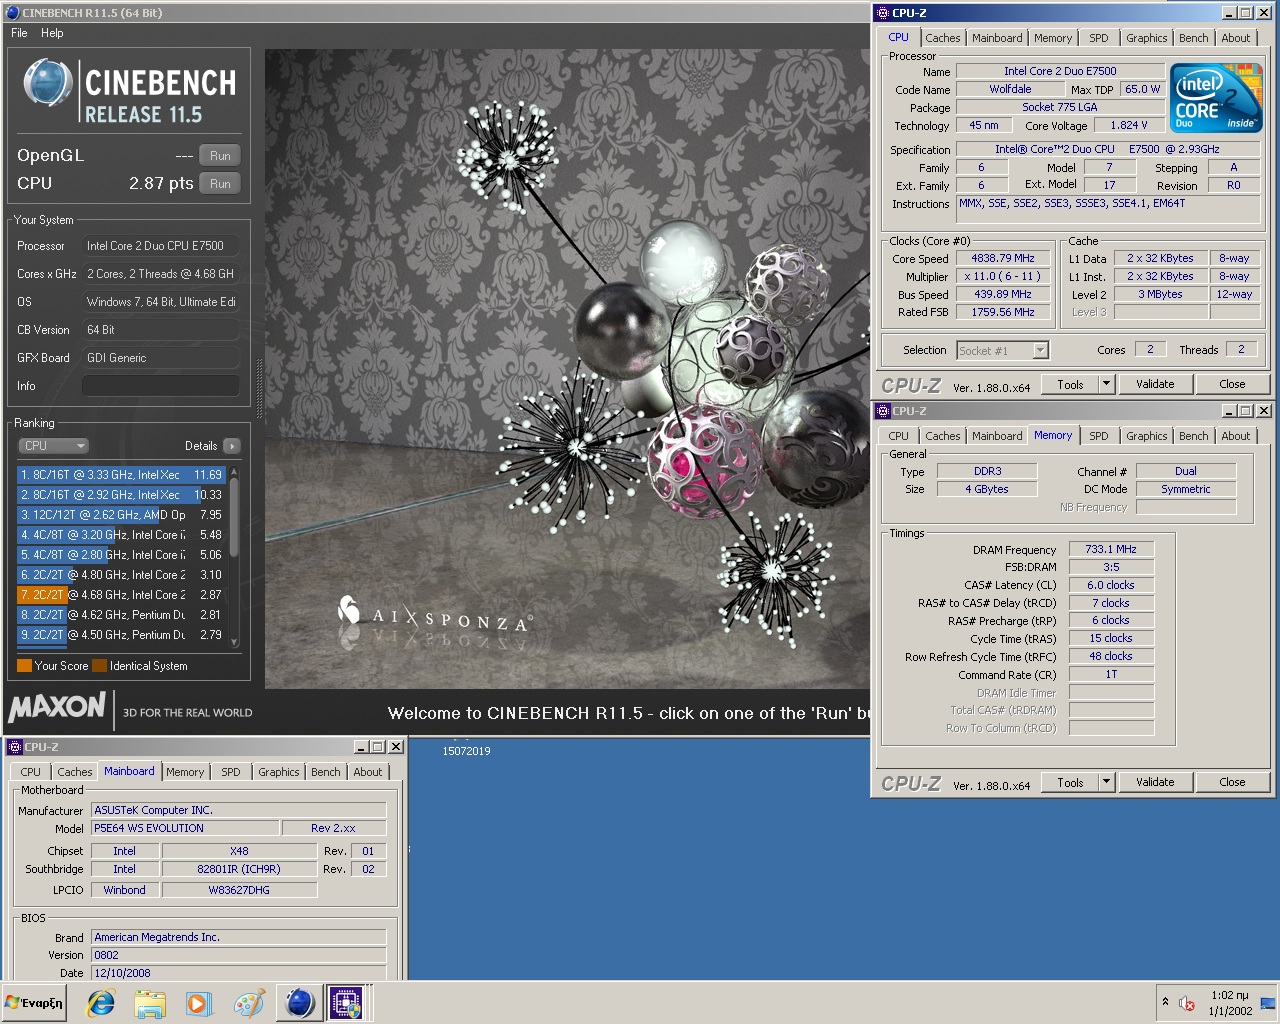Click Mainboard CPU-Z window title icon
Image resolution: width=1280 pixels, height=1024 pixels.
pos(14,746)
